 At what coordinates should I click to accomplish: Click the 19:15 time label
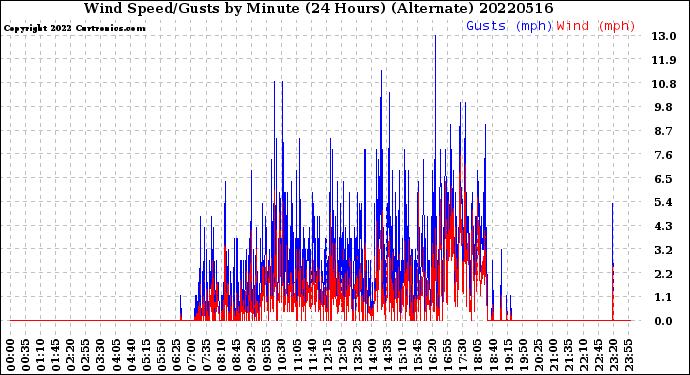pyautogui.click(x=508, y=355)
